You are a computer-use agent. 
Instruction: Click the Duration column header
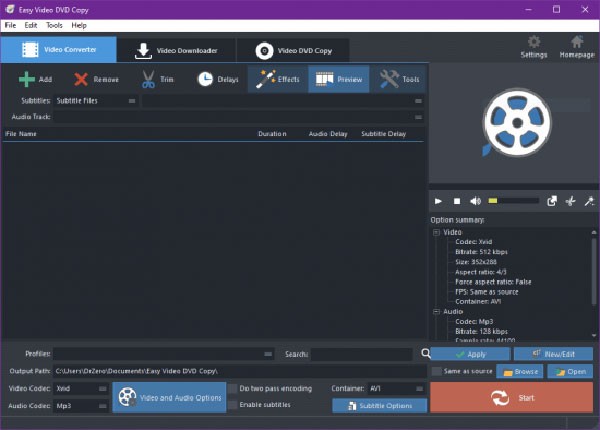(272, 134)
